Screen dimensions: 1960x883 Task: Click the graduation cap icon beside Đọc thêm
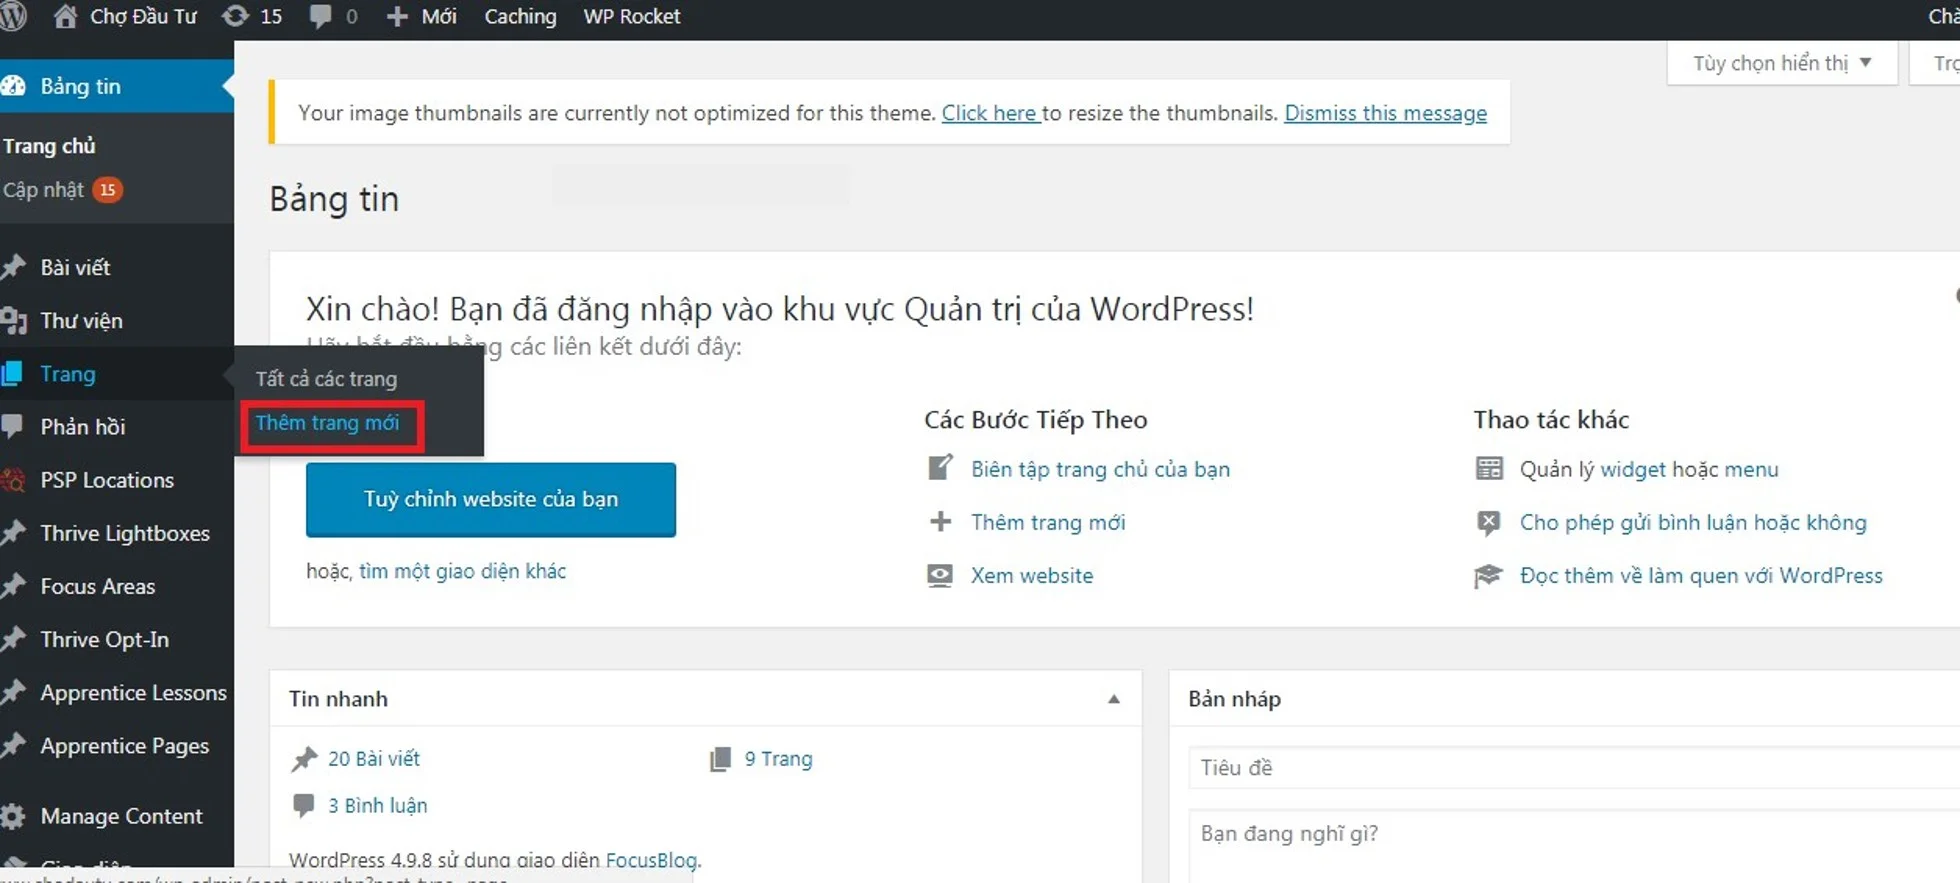1489,576
